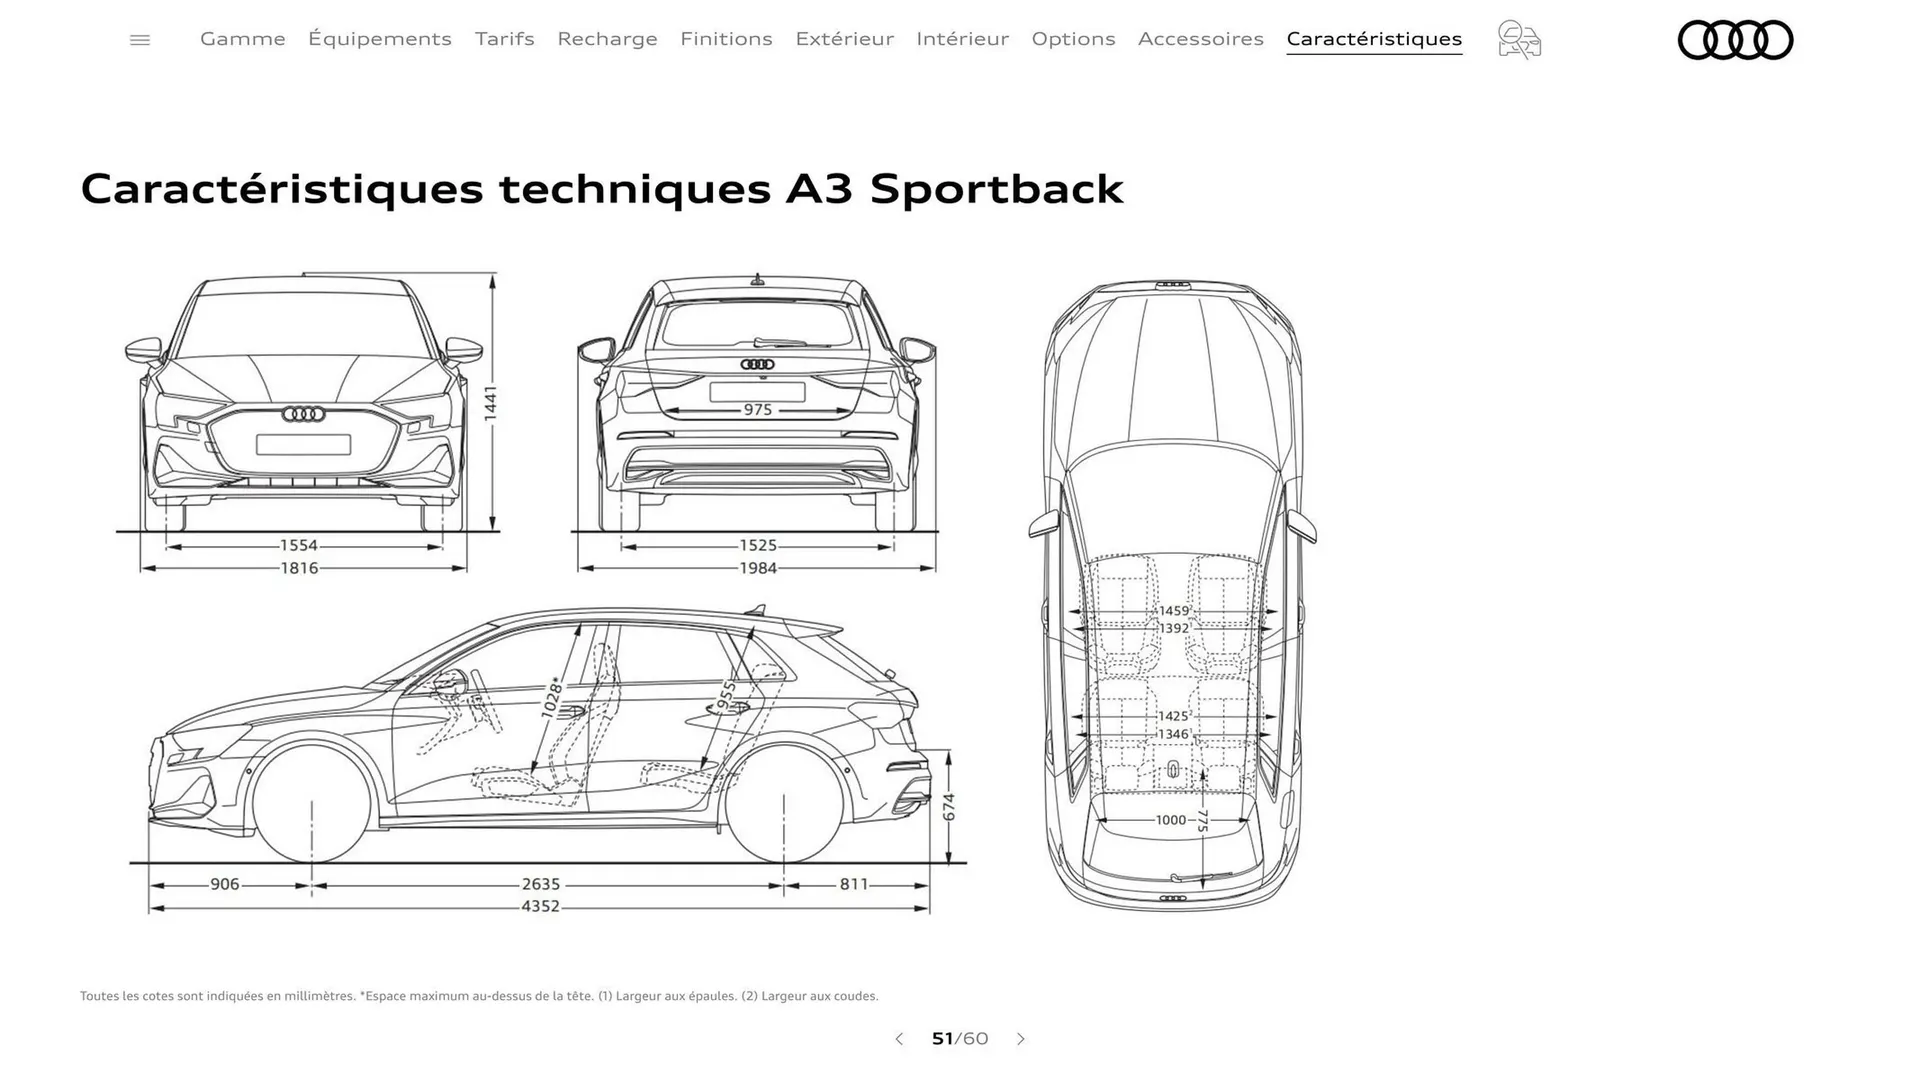Go to the previous page with the left arrow

click(x=899, y=1039)
